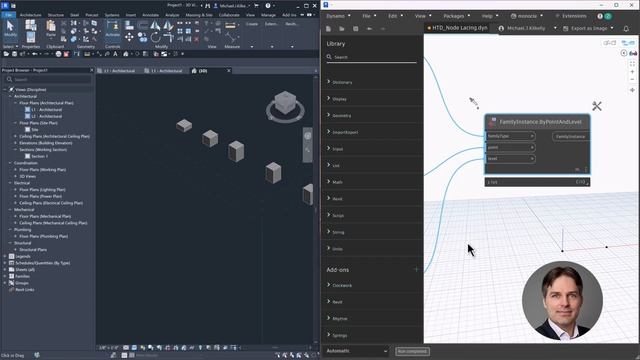Image resolution: width=640 pixels, height=360 pixels.
Task: Click the Revit shopping cart icon
Action: click(x=256, y=6)
